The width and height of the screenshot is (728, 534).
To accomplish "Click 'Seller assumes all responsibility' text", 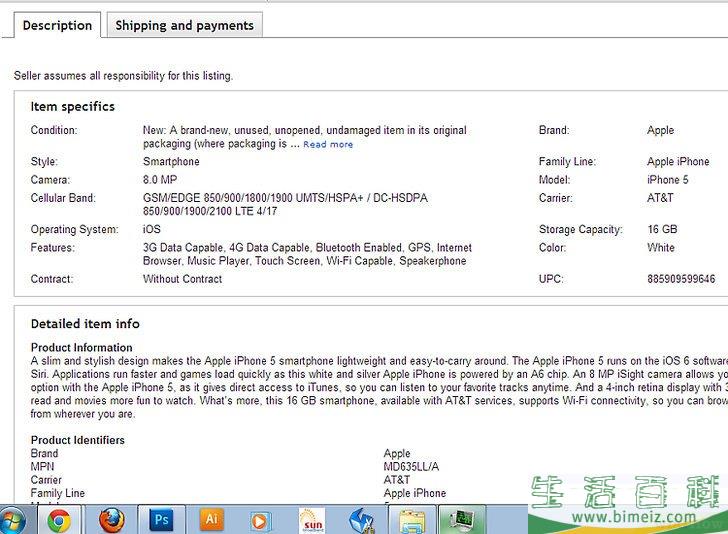I will click(123, 76).
